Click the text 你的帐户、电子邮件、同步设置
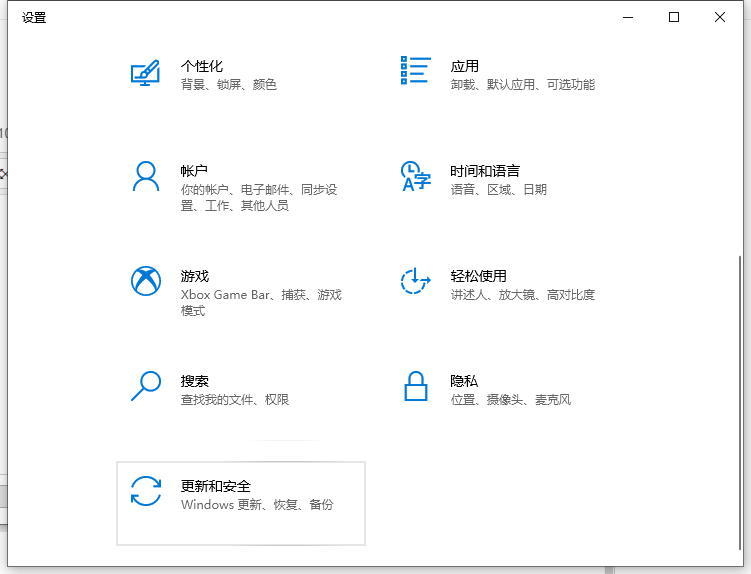The width and height of the screenshot is (751, 574). 259,197
